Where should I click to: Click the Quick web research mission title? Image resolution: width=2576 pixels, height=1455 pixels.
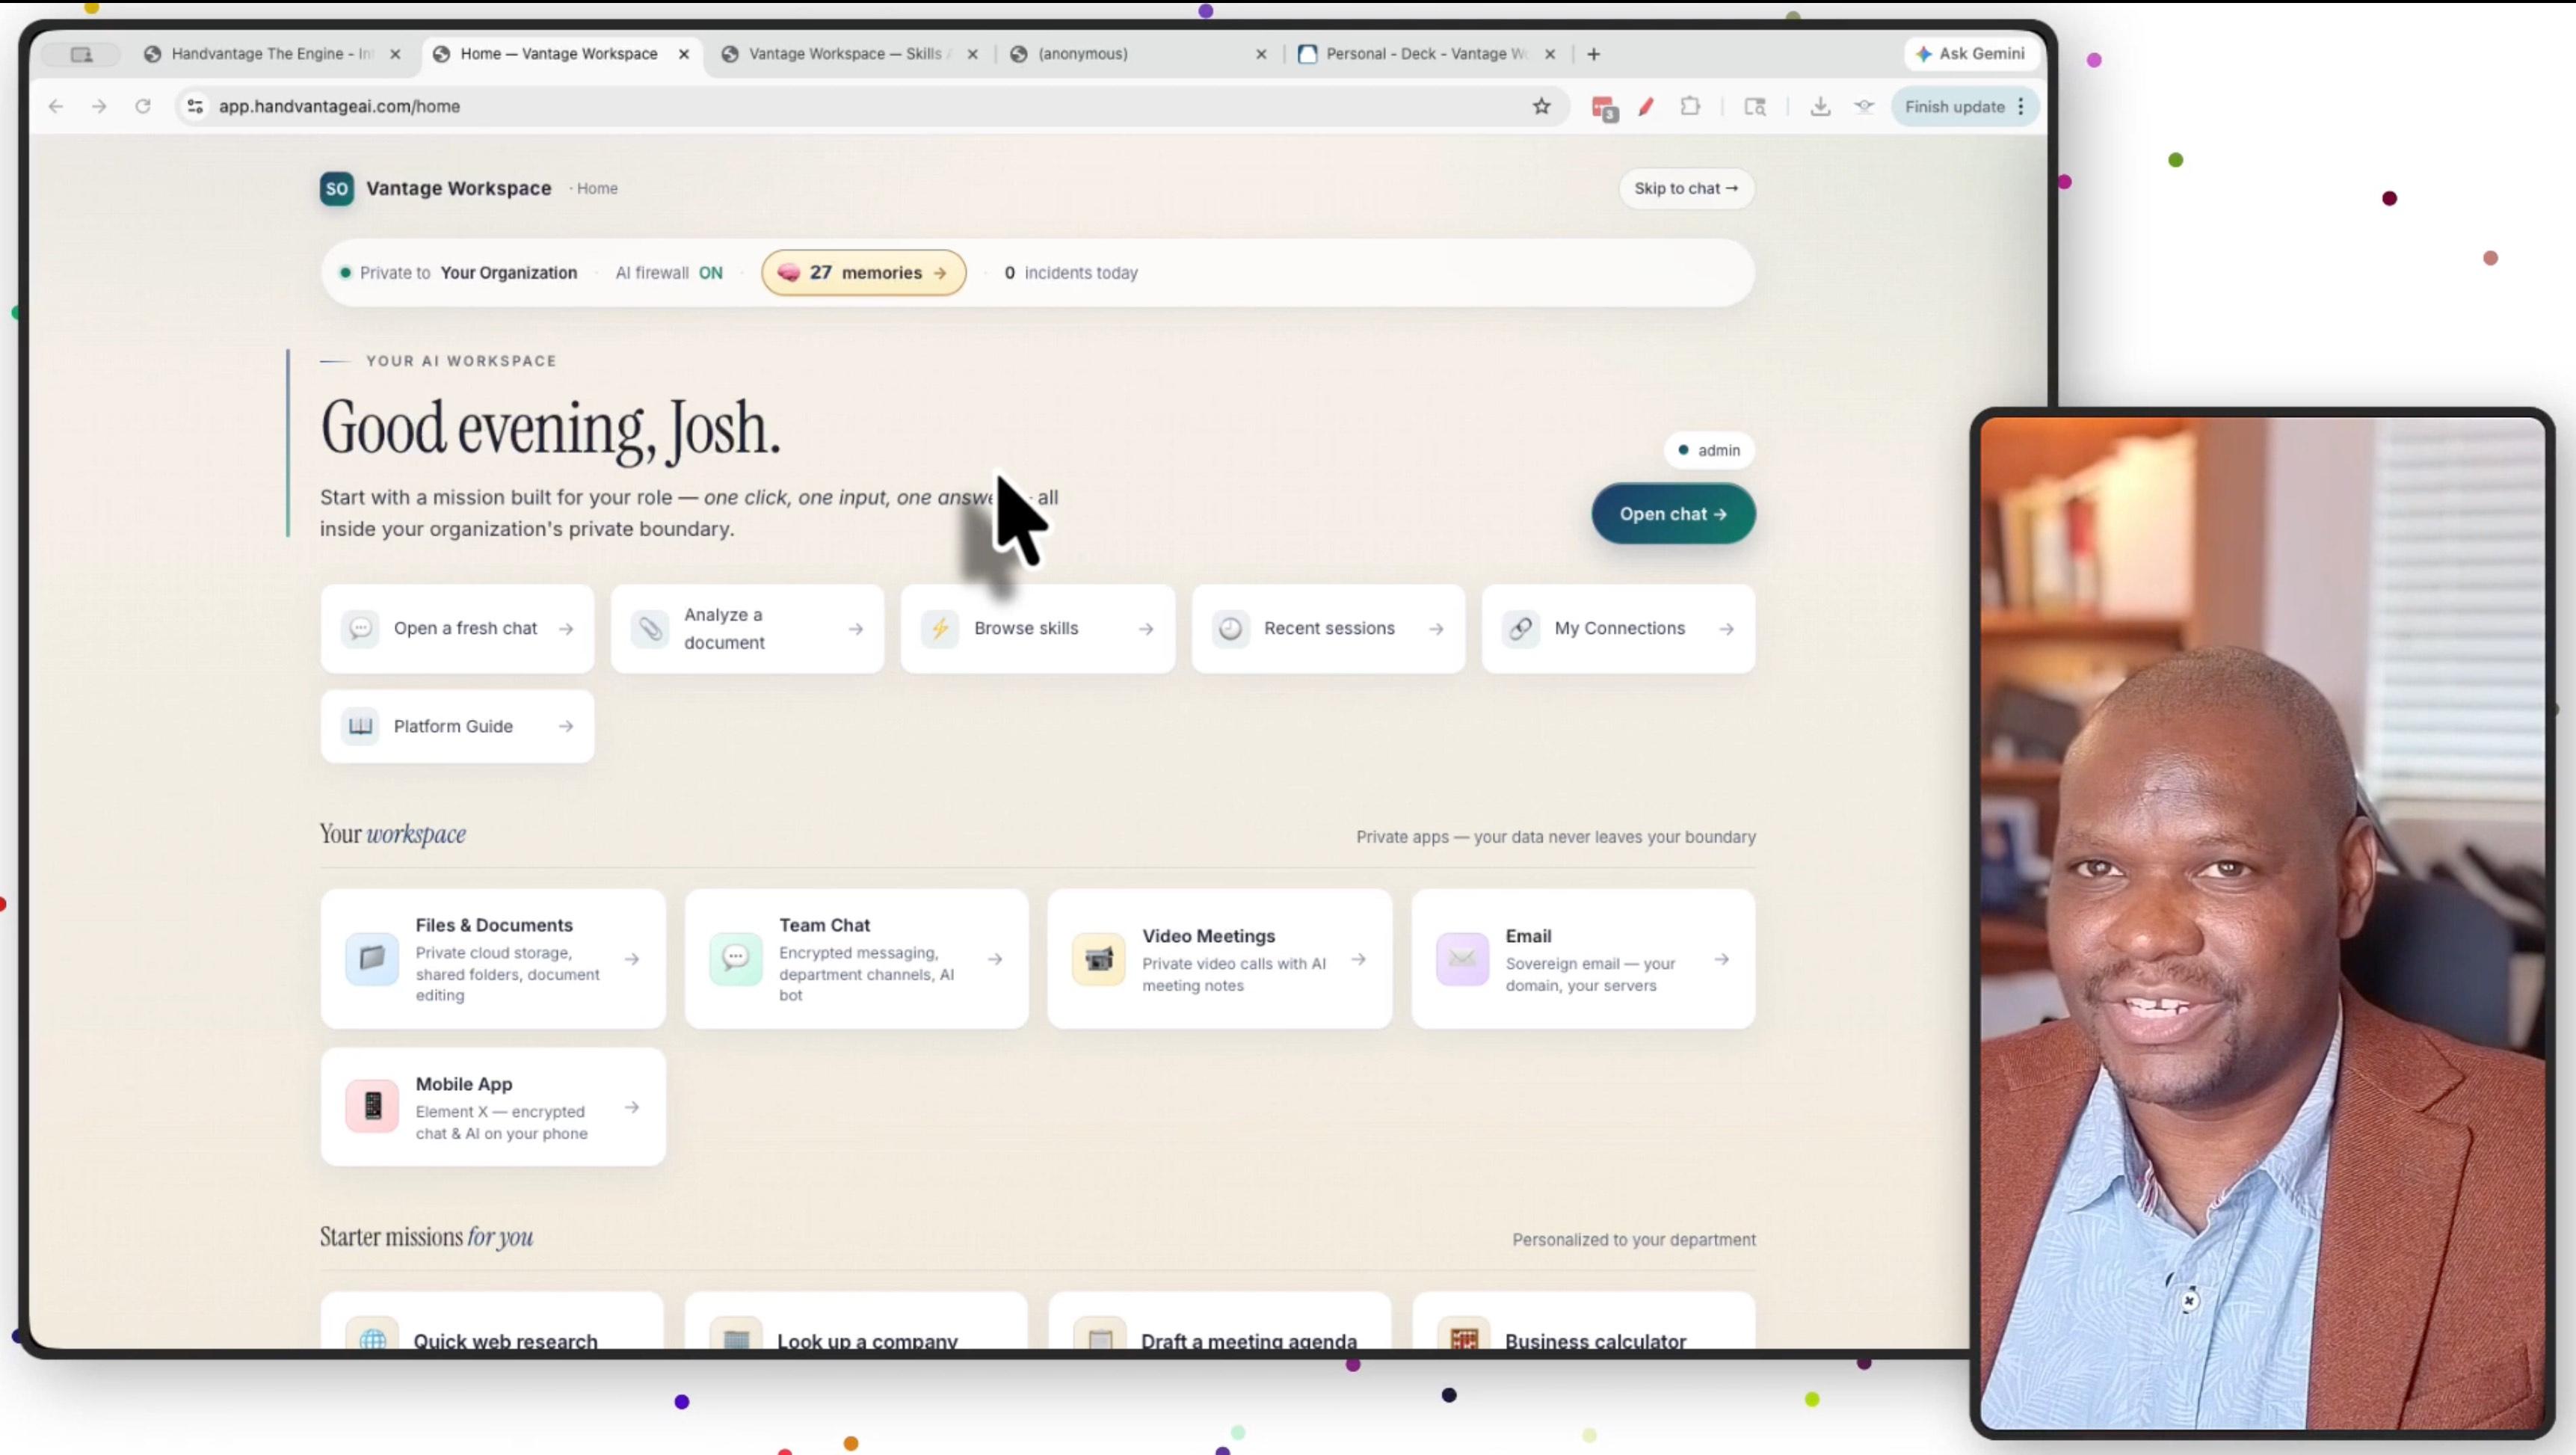pyautogui.click(x=505, y=1340)
